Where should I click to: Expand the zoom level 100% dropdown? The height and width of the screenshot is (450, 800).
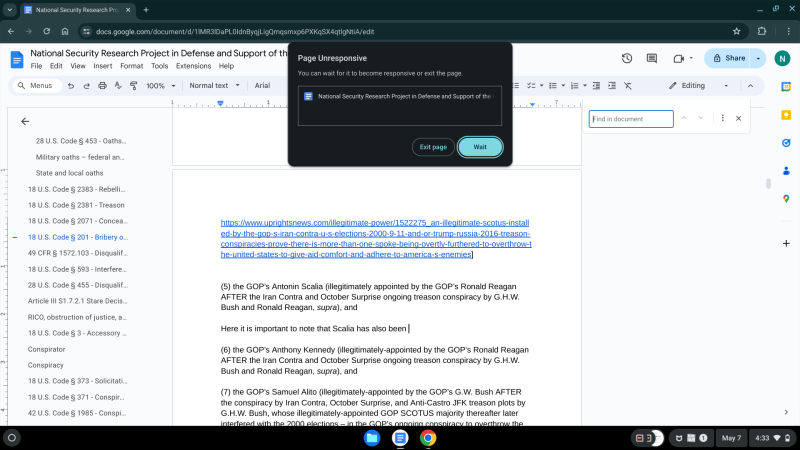pos(161,86)
